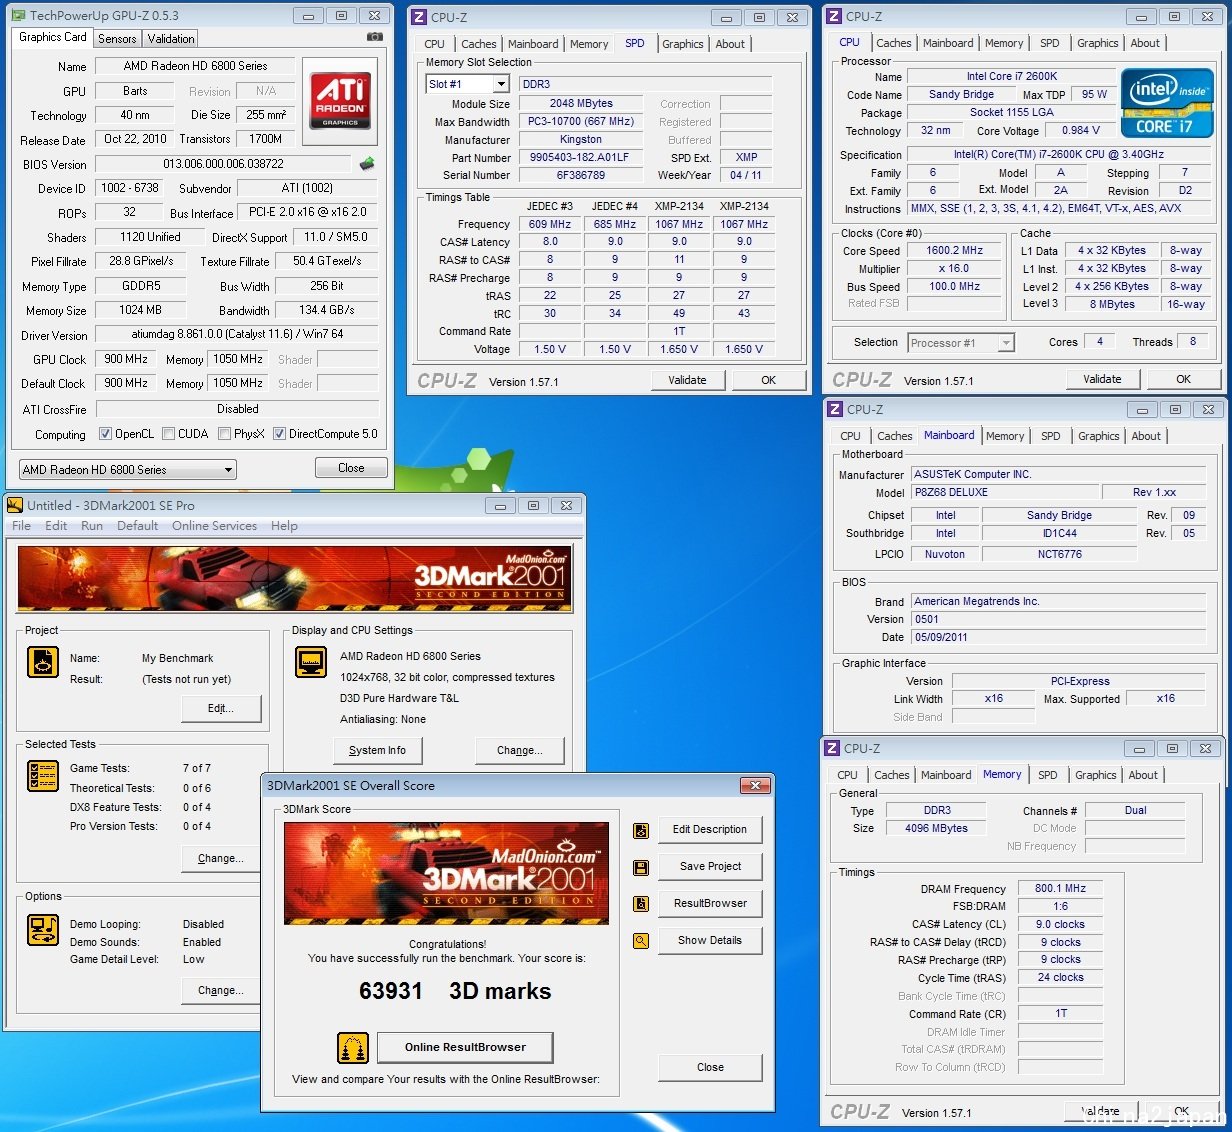The image size is (1232, 1132).
Task: Click Change... under Display and CPU Settings
Action: [520, 750]
